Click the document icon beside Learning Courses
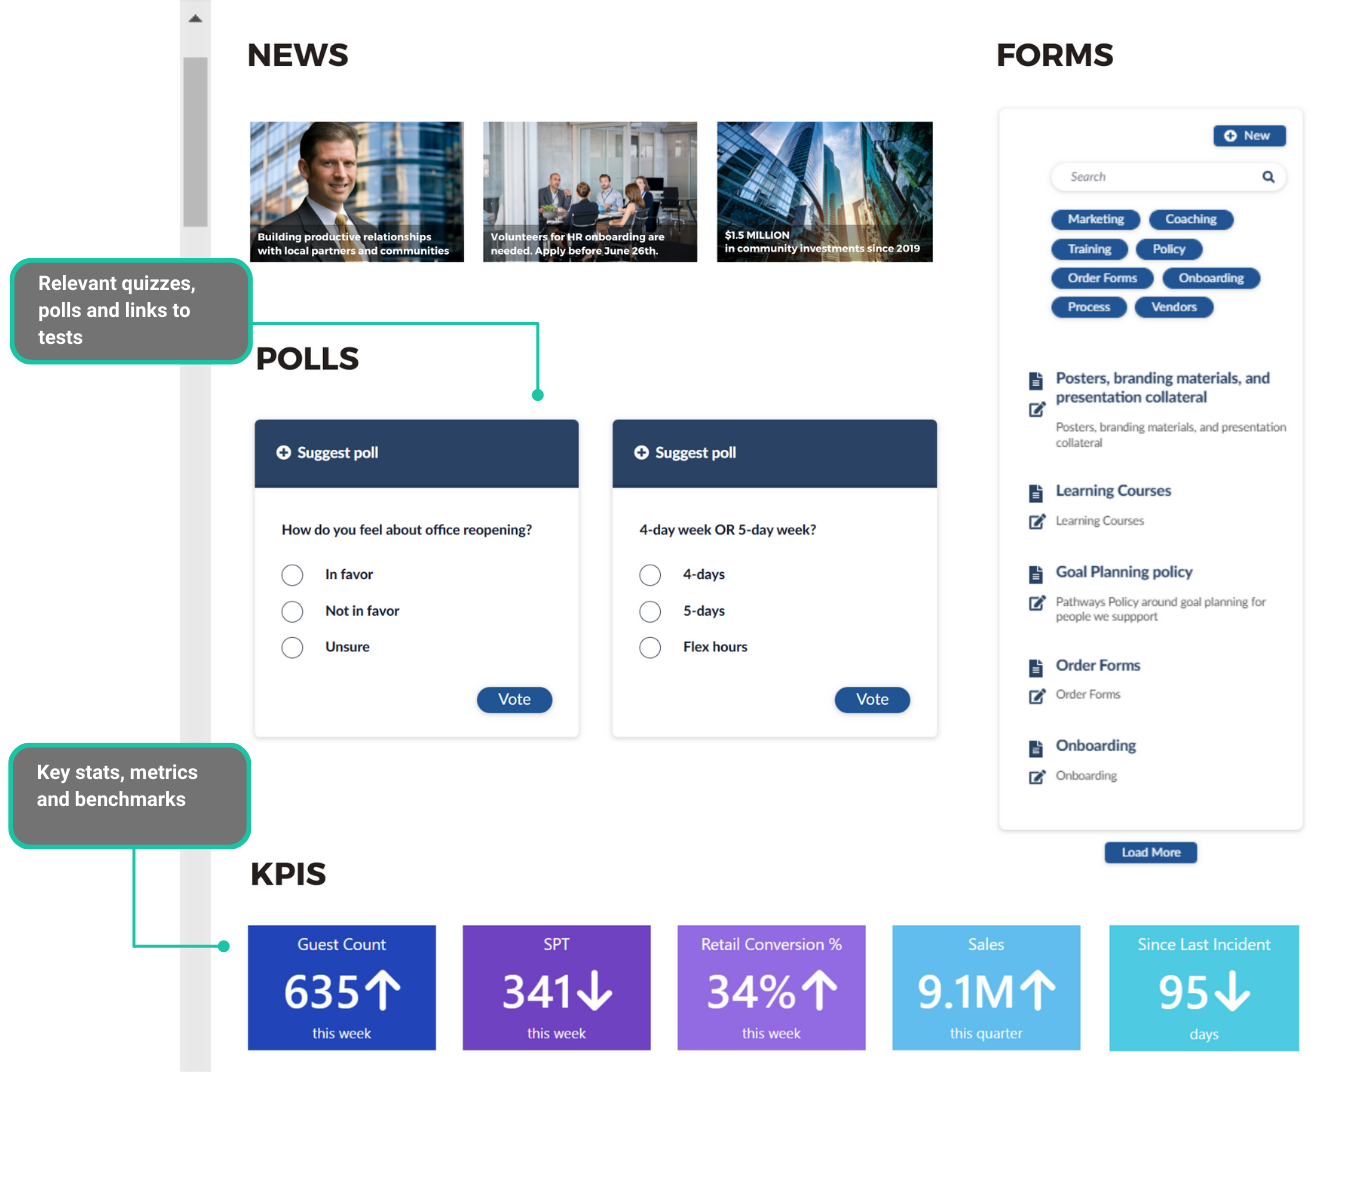 [x=1035, y=492]
